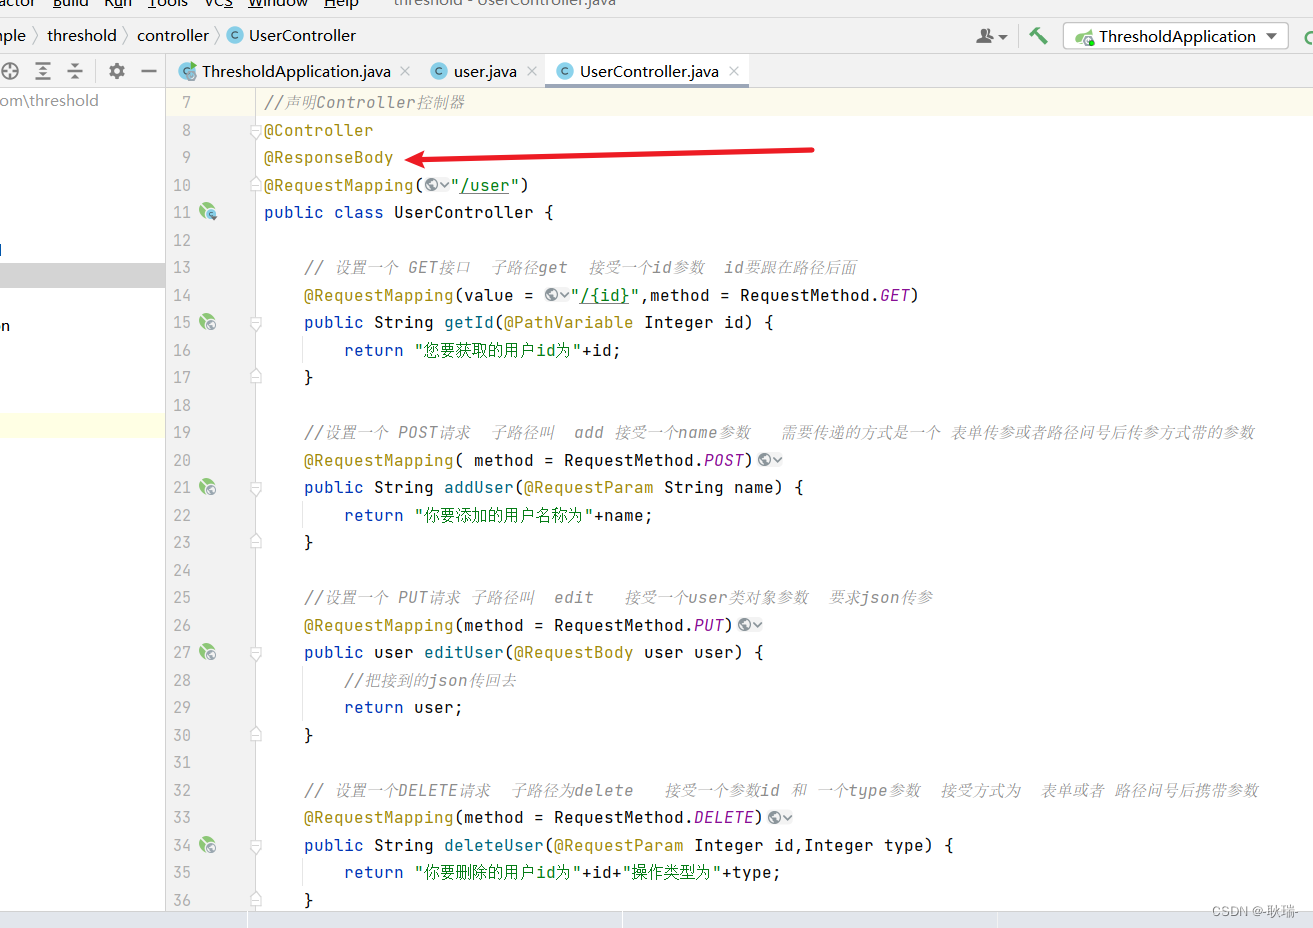Click the comment on line 7
This screenshot has width=1313, height=928.
(364, 102)
